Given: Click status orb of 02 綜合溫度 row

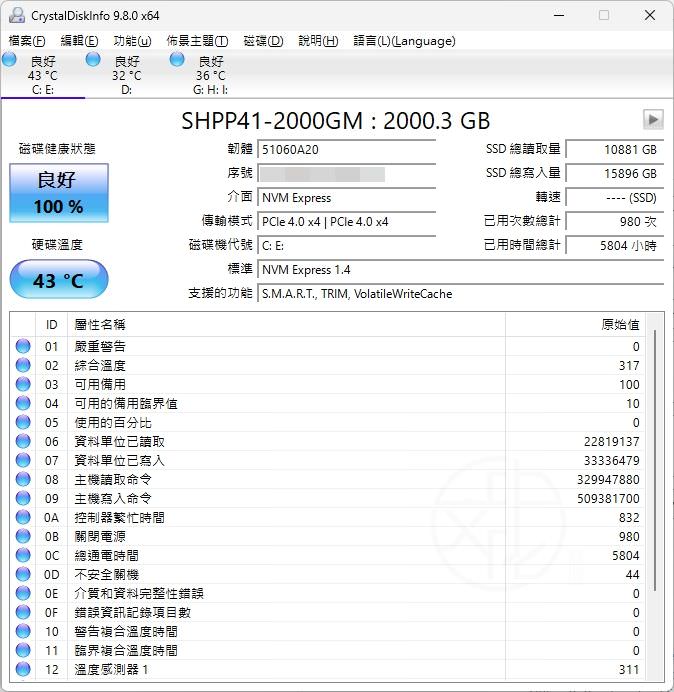Looking at the screenshot, I should [23, 365].
